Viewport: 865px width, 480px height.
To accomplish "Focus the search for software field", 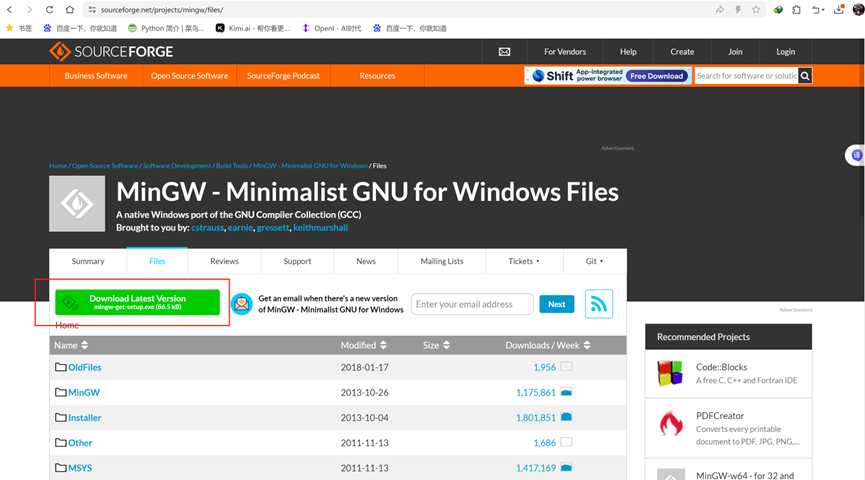I will pos(746,76).
